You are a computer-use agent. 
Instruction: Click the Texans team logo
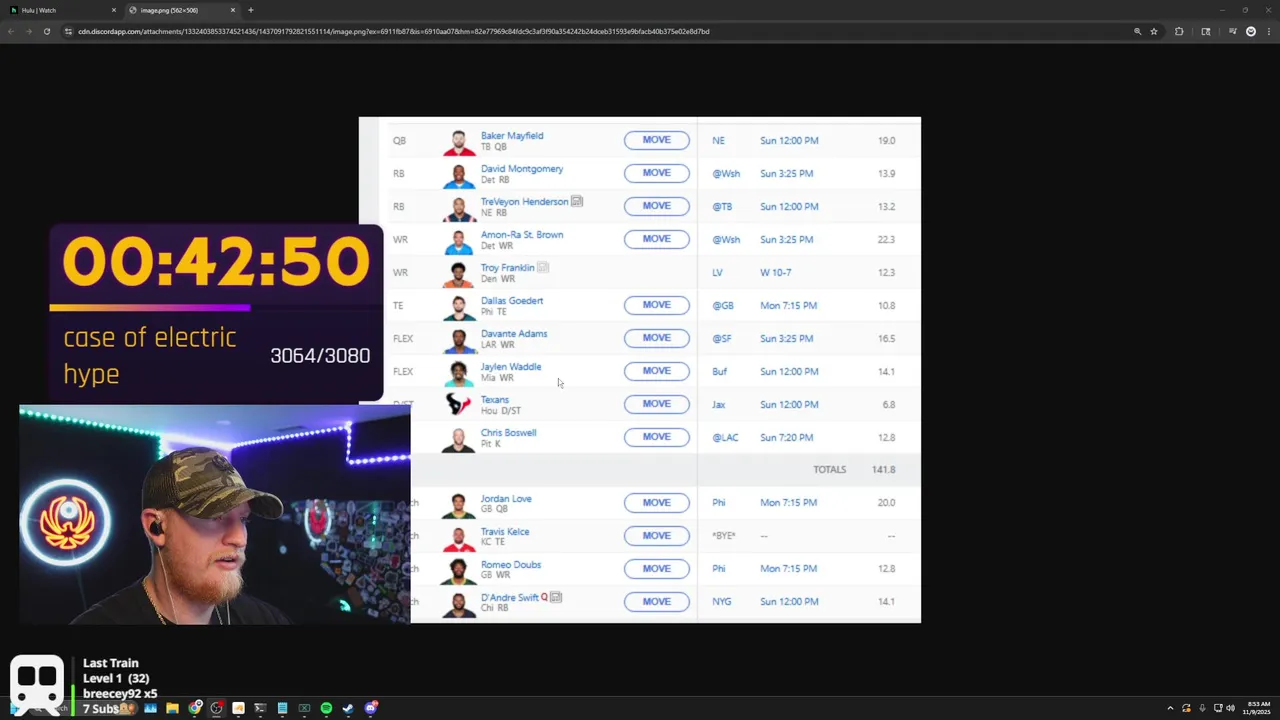pyautogui.click(x=458, y=404)
